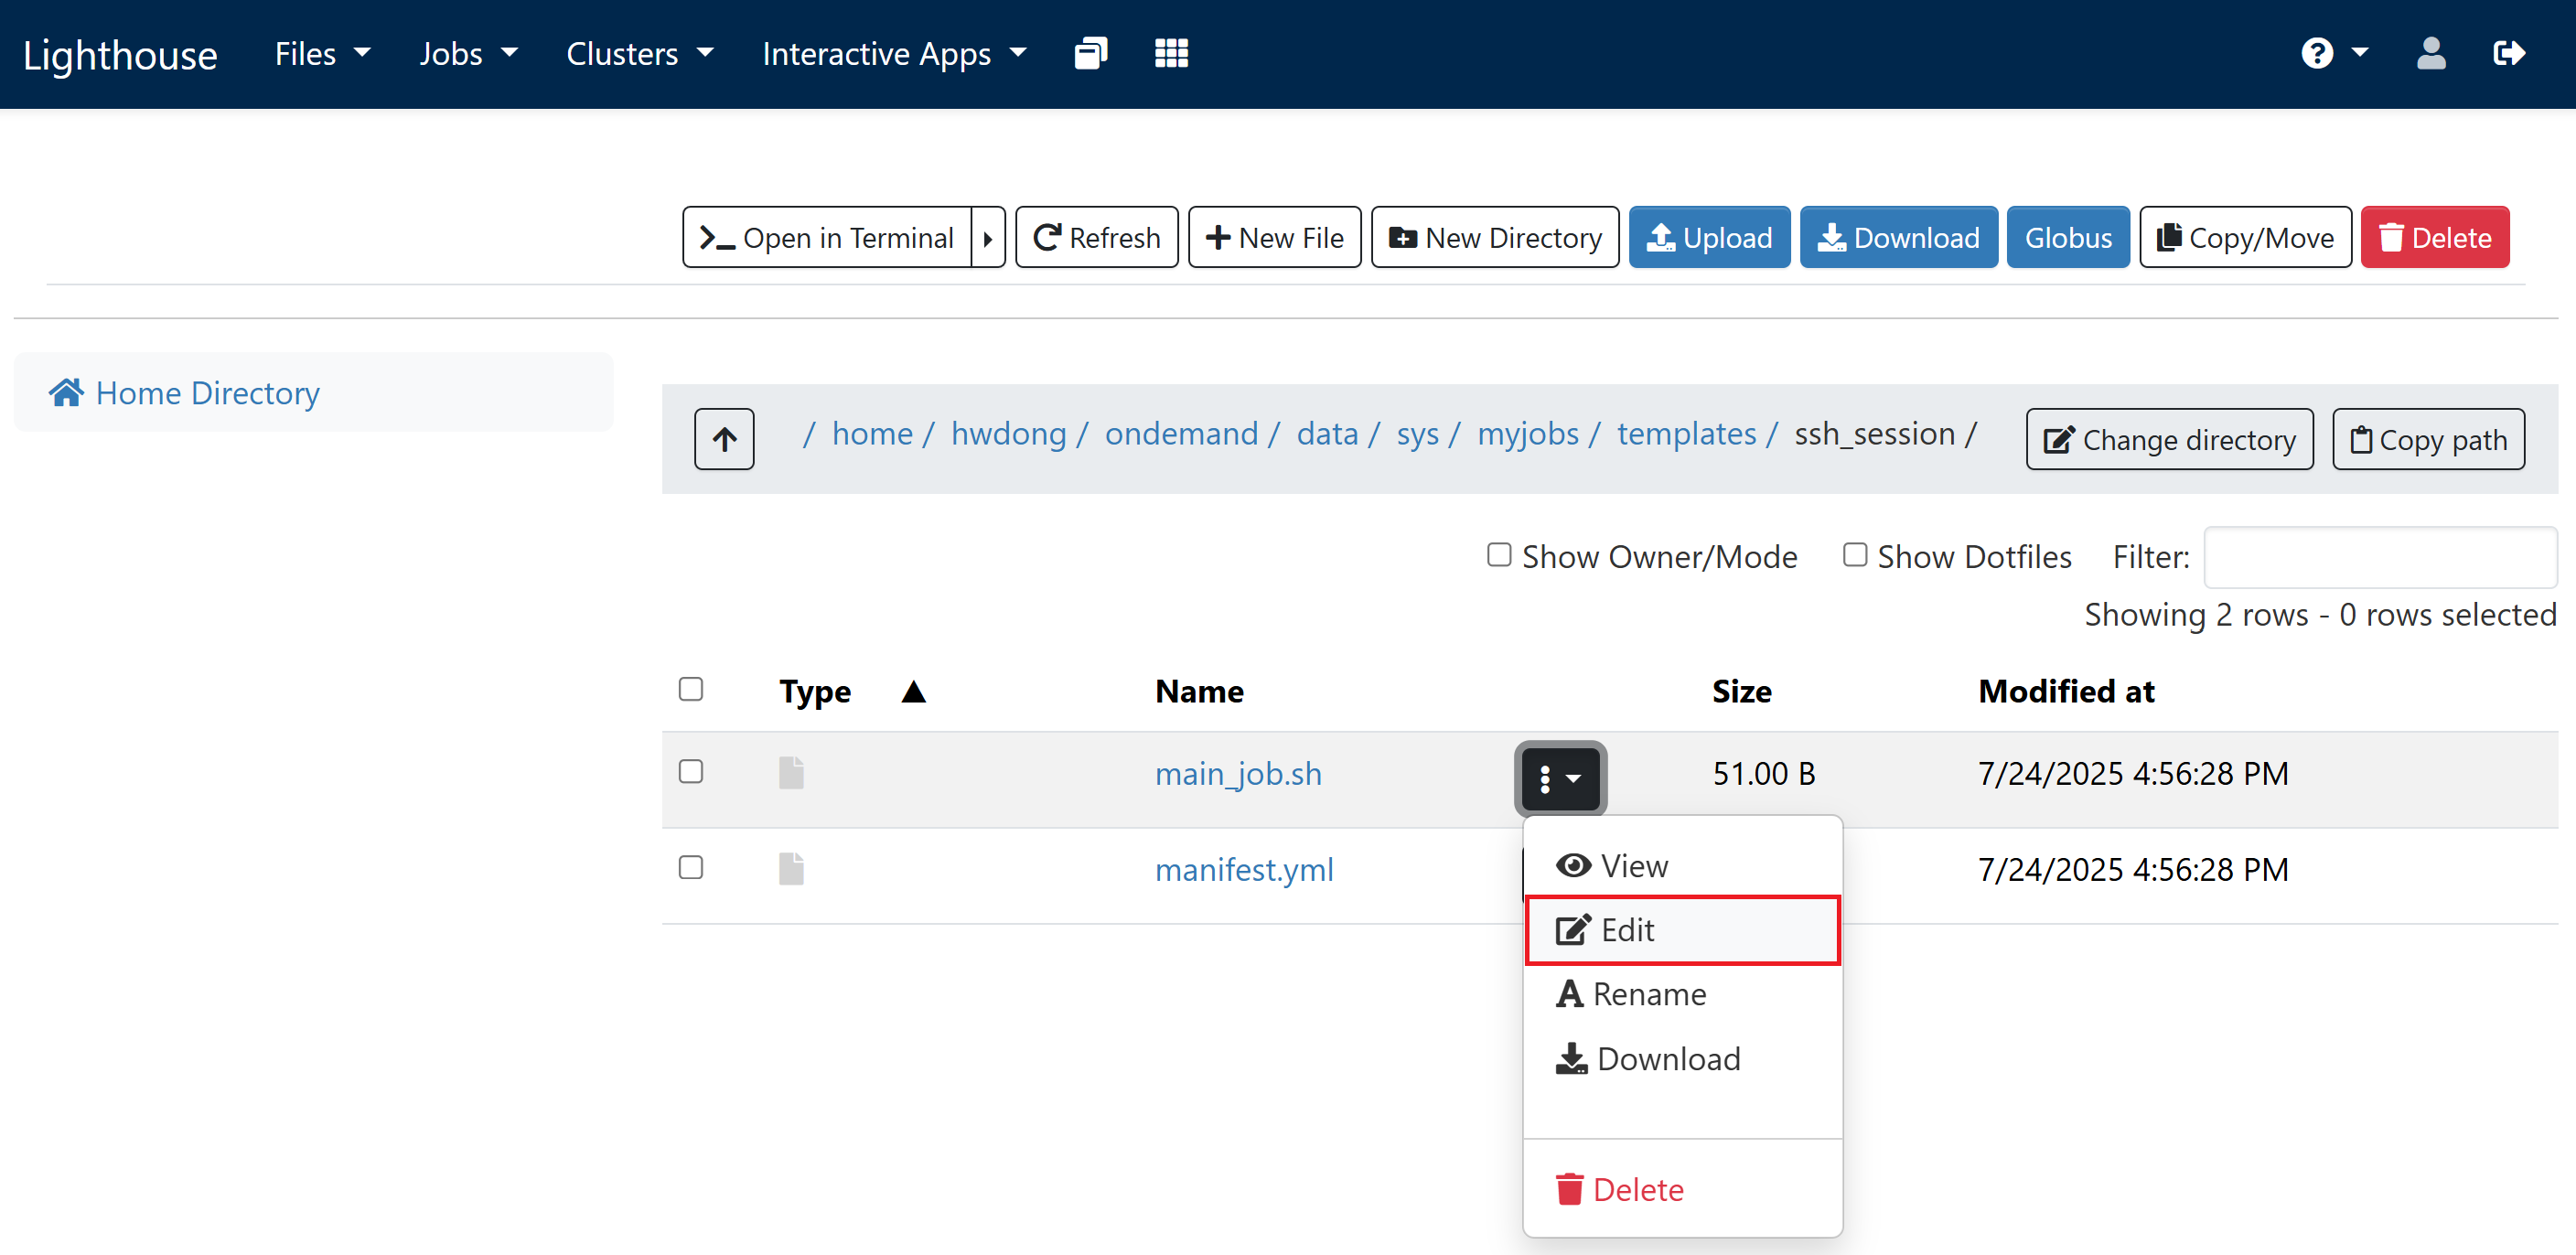Click the Home Directory house icon
Image resolution: width=2576 pixels, height=1255 pixels.
(66, 393)
